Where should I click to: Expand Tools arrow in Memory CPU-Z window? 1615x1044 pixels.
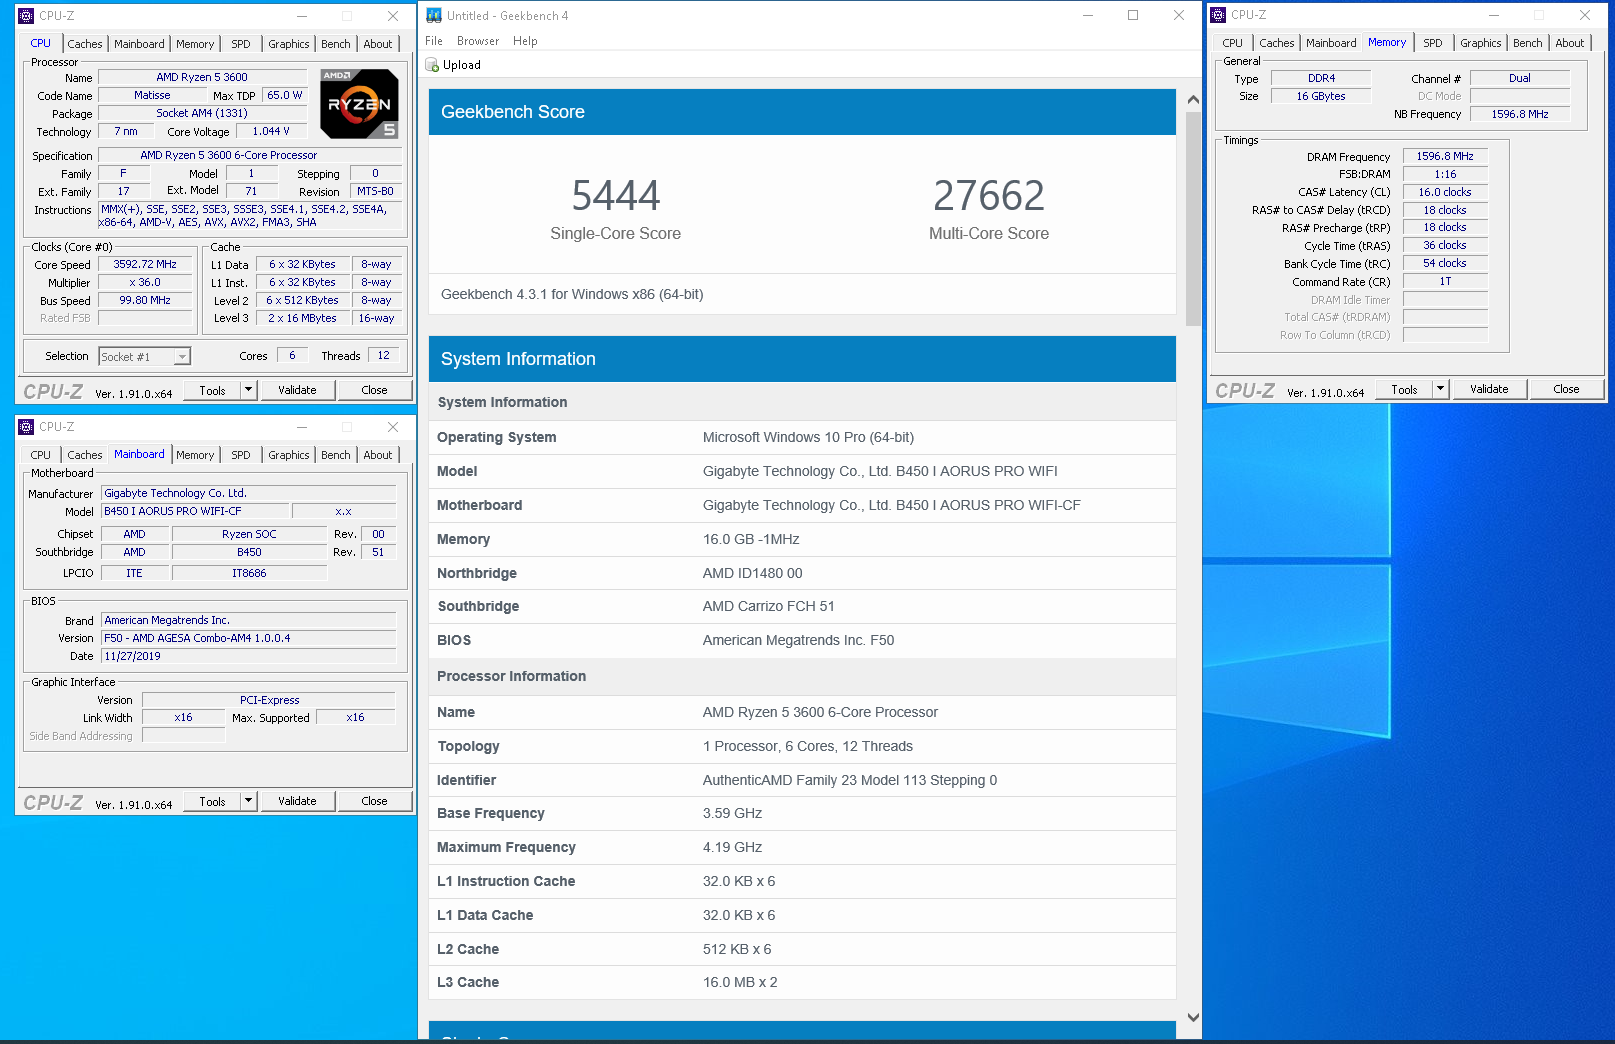1441,389
